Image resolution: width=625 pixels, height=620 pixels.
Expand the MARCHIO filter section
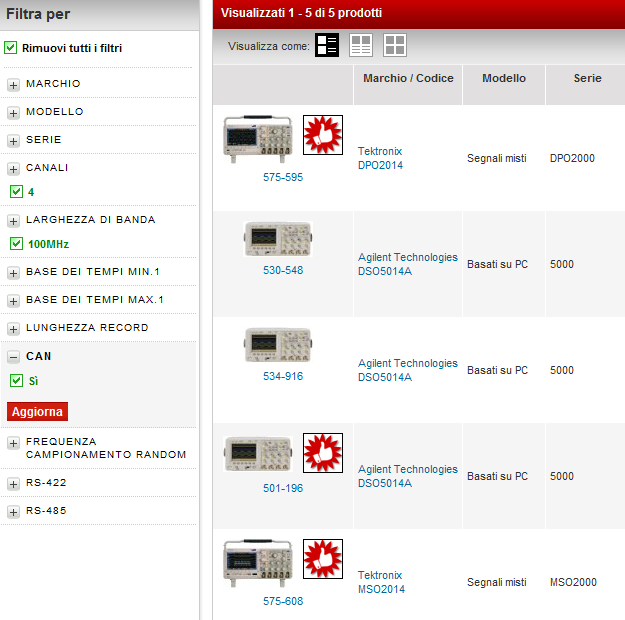tap(14, 85)
